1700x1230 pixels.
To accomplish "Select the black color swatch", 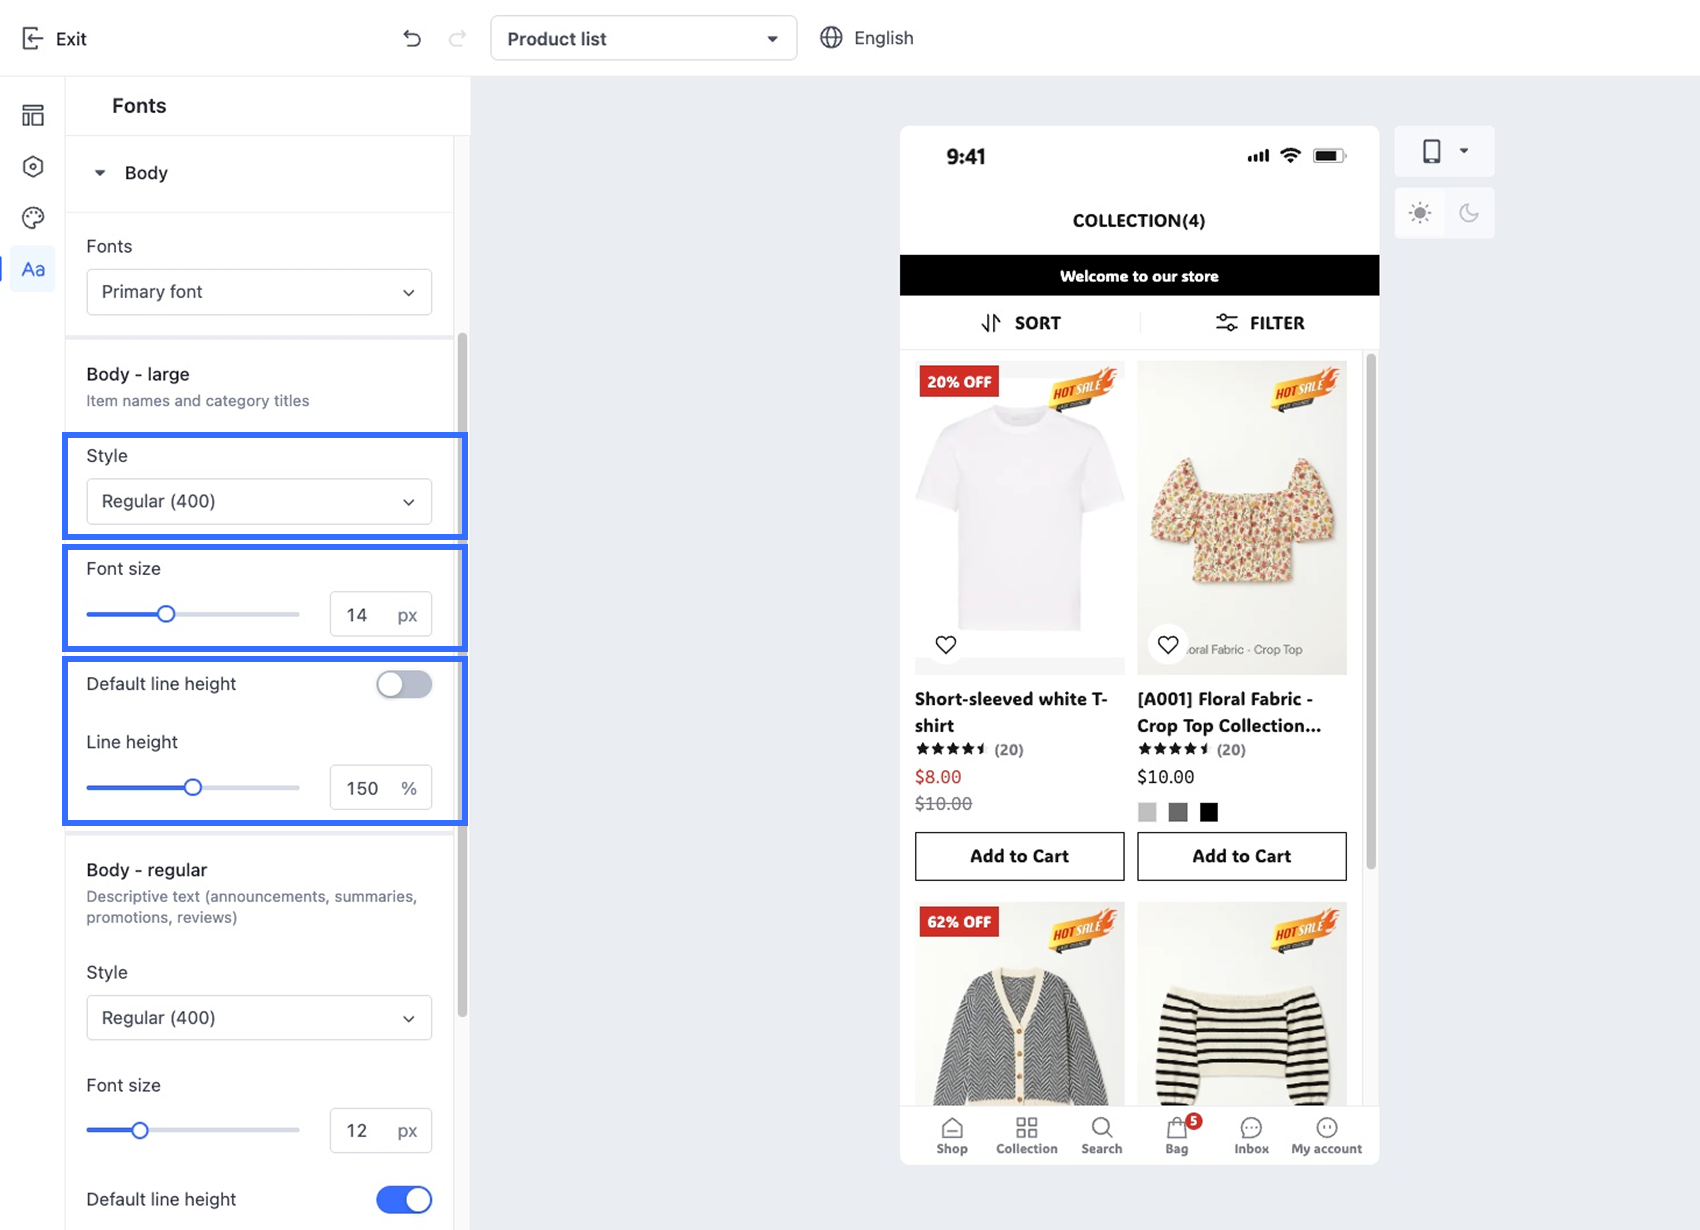I will (1209, 812).
